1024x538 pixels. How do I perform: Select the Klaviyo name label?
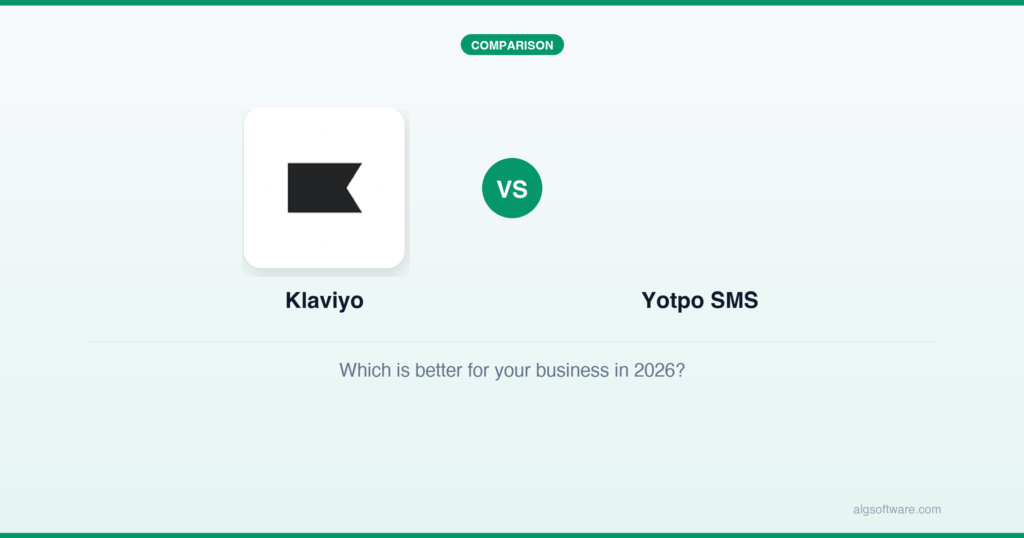[x=324, y=300]
